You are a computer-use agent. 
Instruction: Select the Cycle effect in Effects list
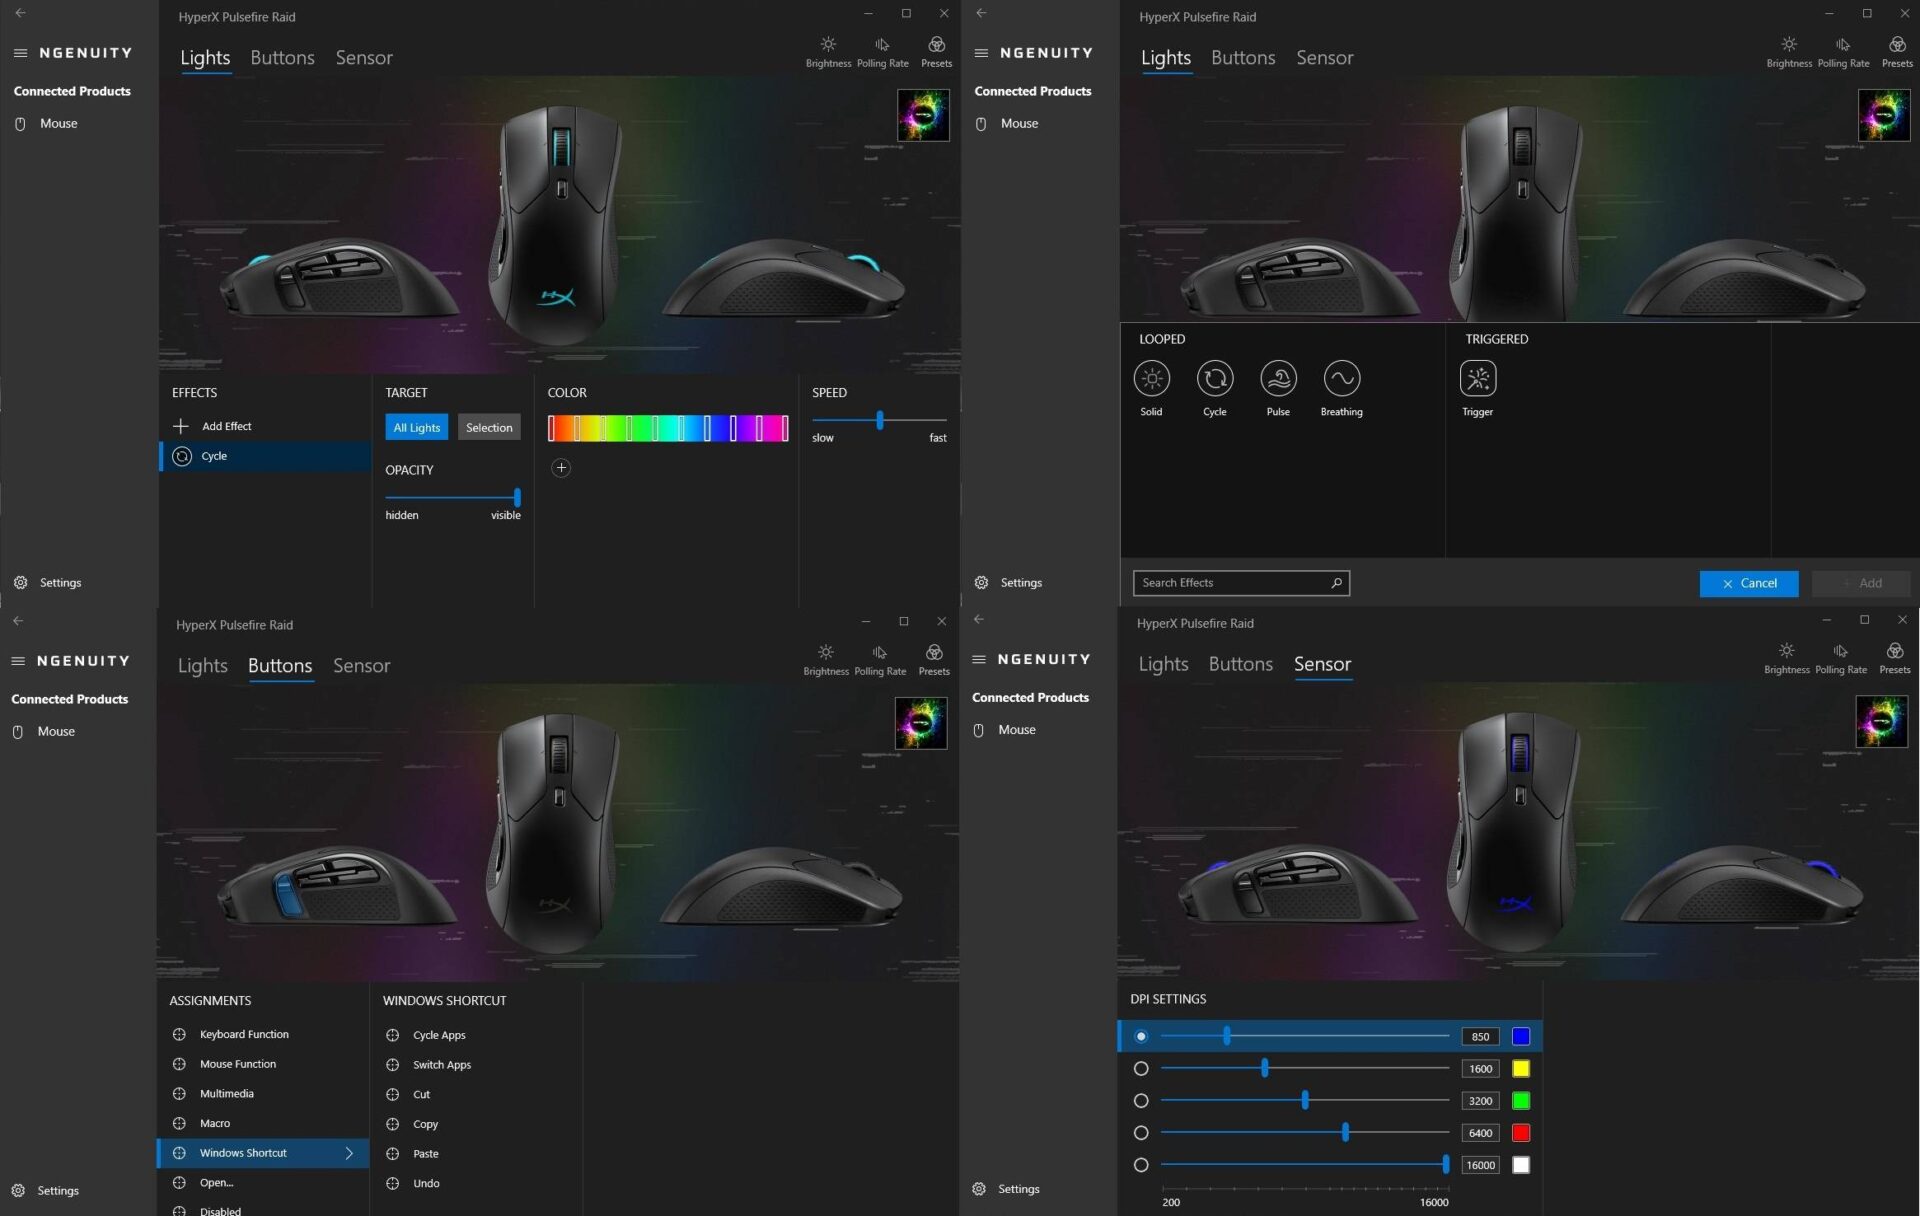click(x=265, y=456)
